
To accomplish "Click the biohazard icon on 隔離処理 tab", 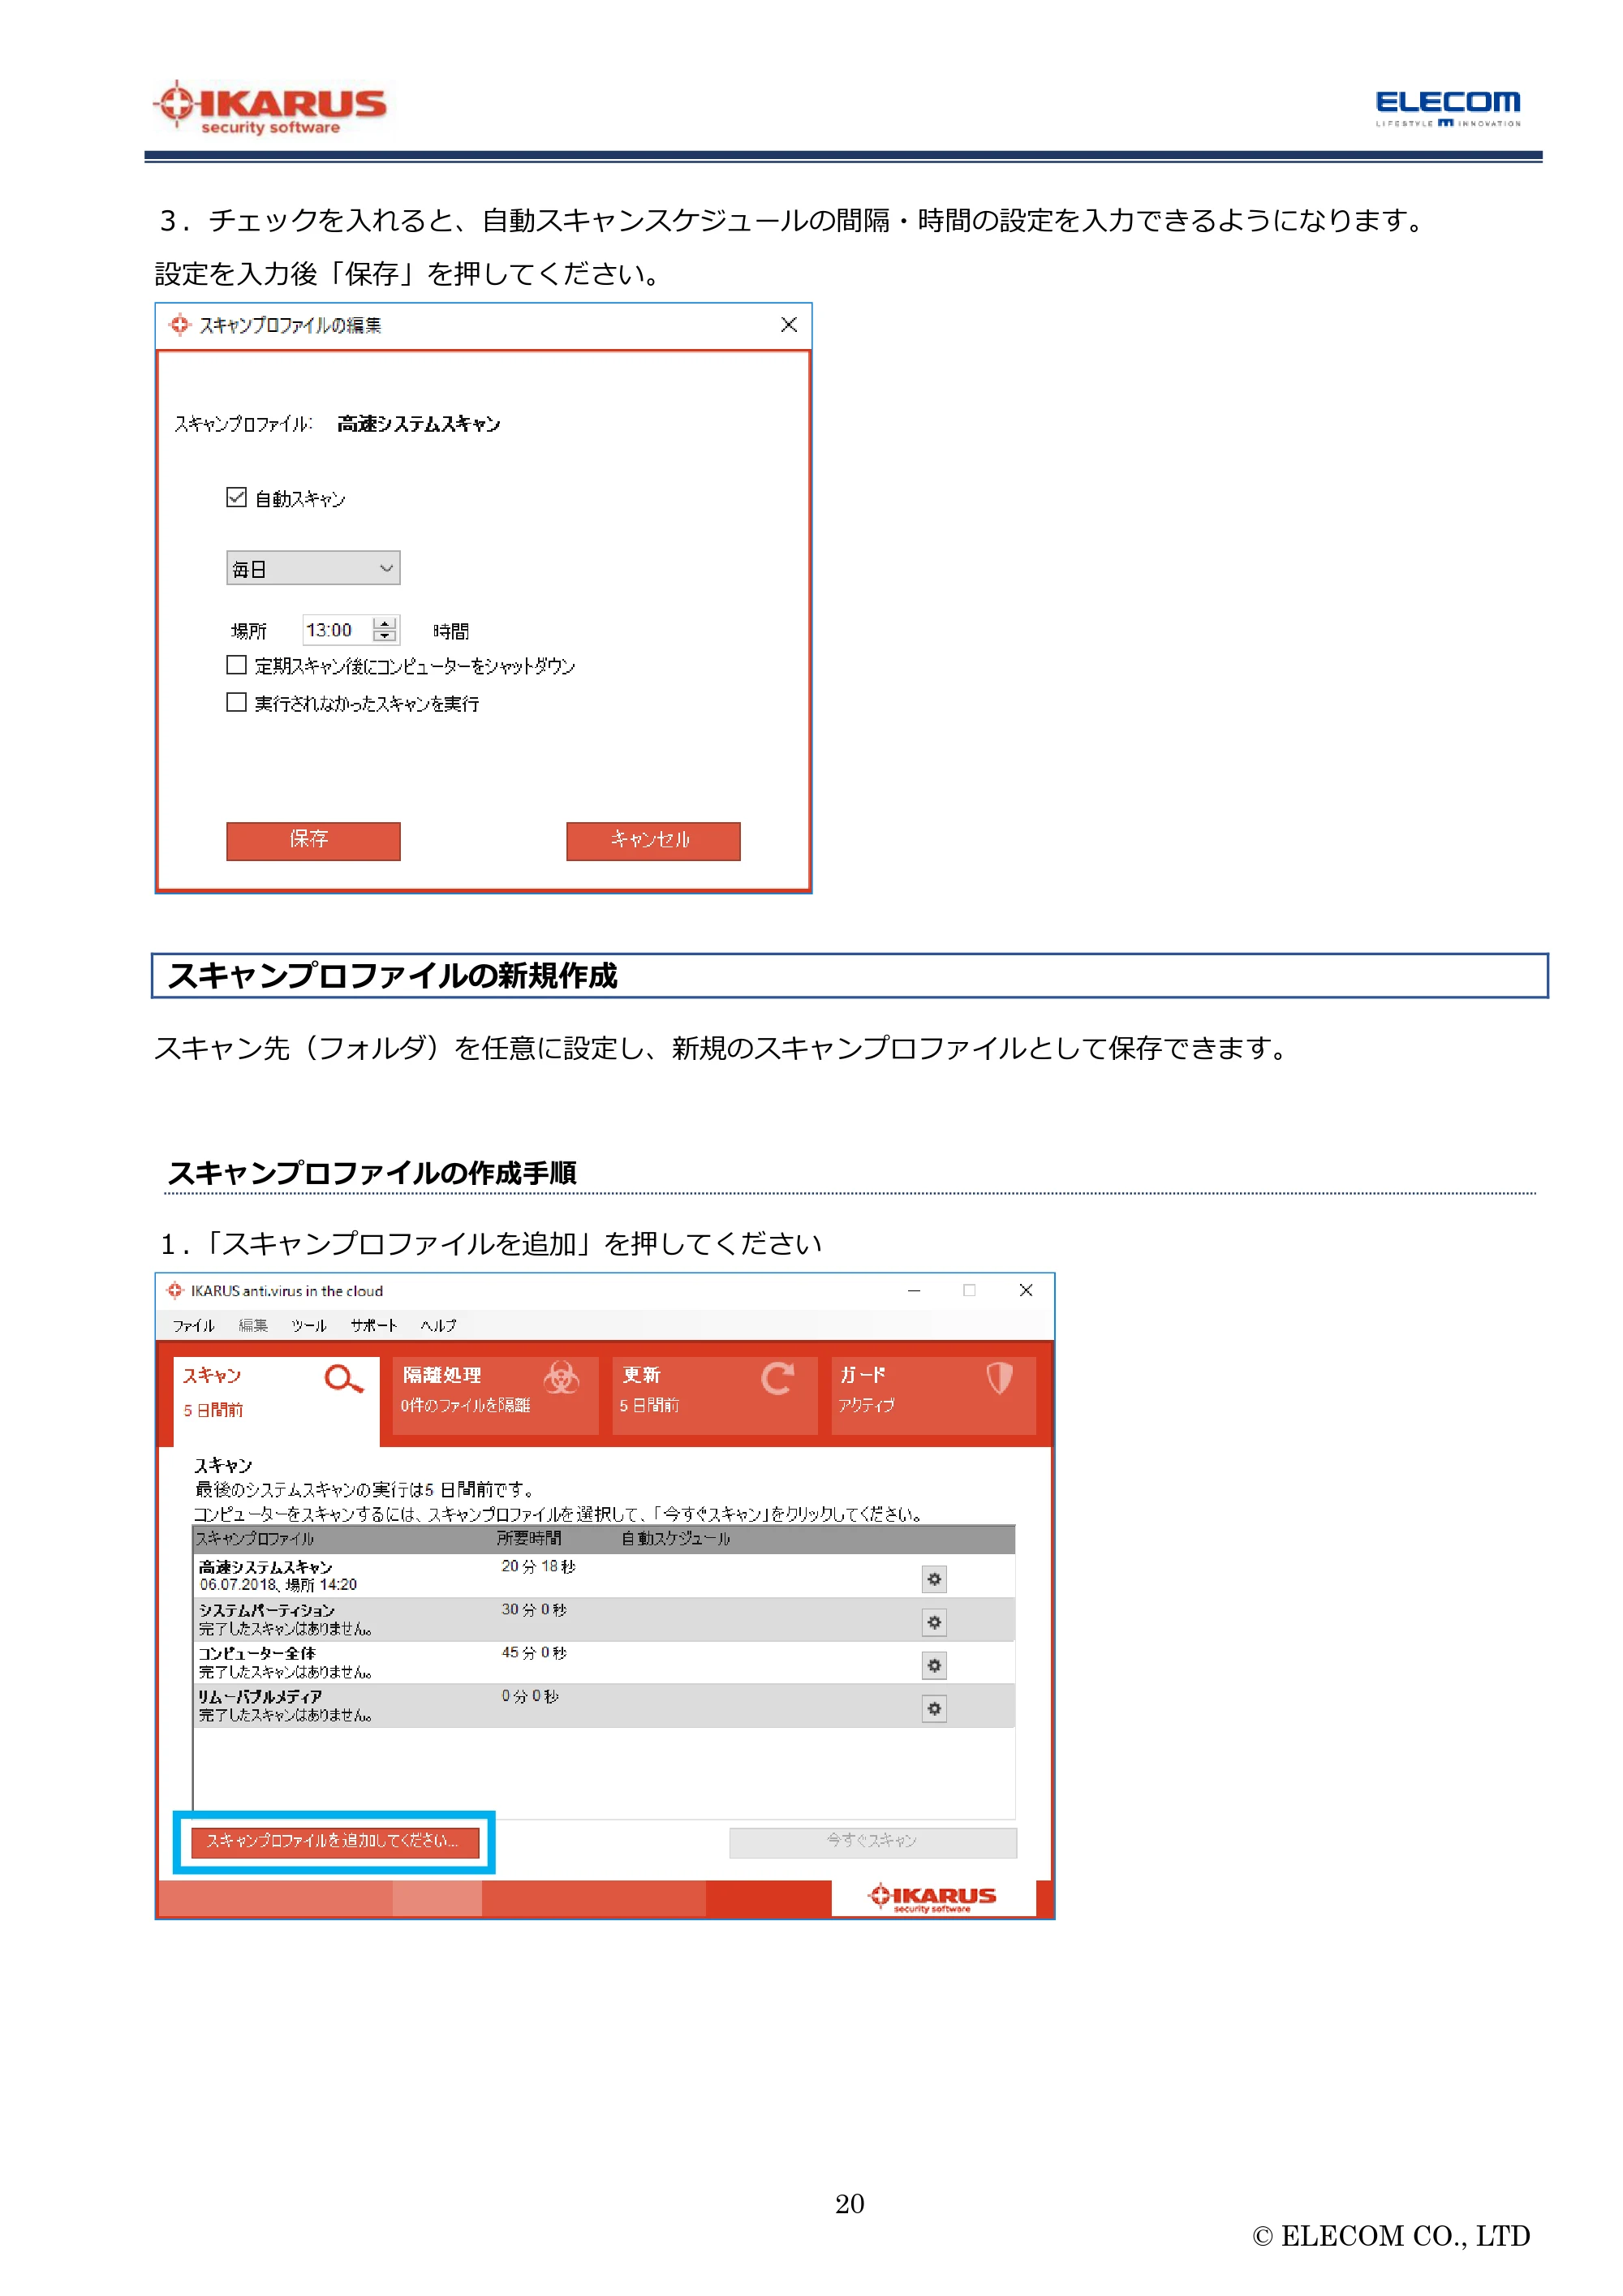I will [561, 1377].
